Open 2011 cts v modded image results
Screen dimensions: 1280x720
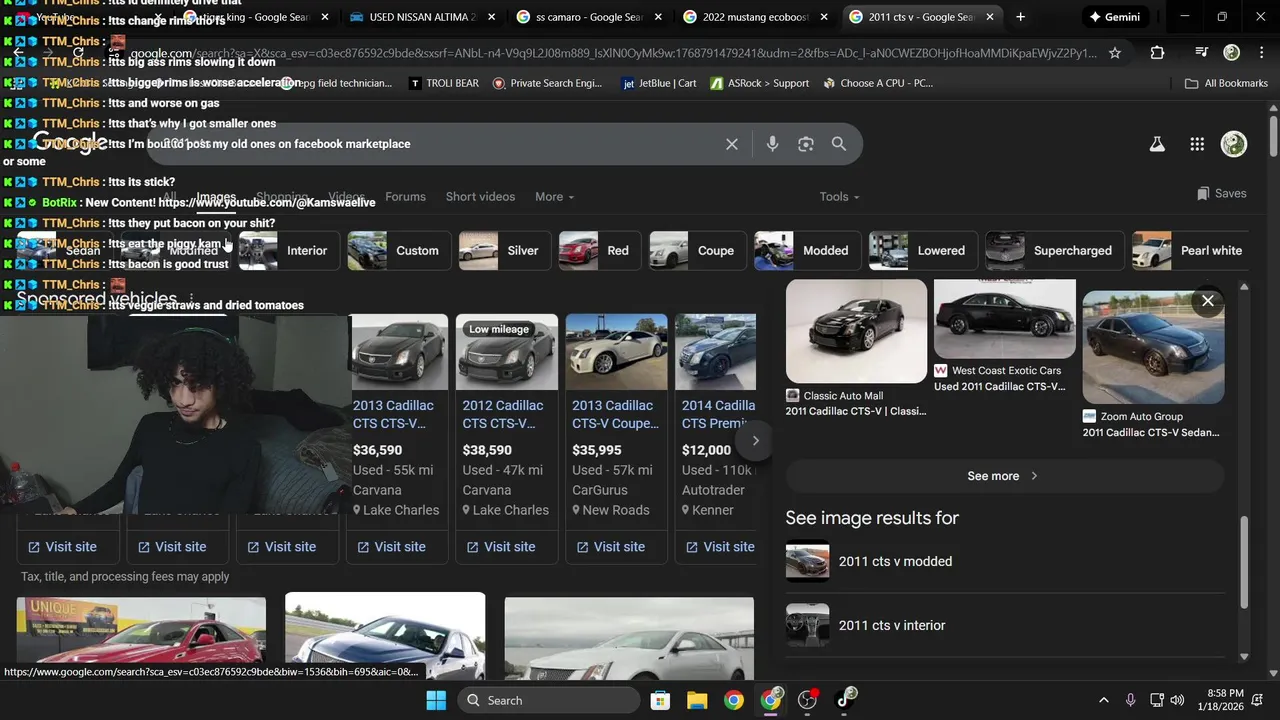(1004, 561)
